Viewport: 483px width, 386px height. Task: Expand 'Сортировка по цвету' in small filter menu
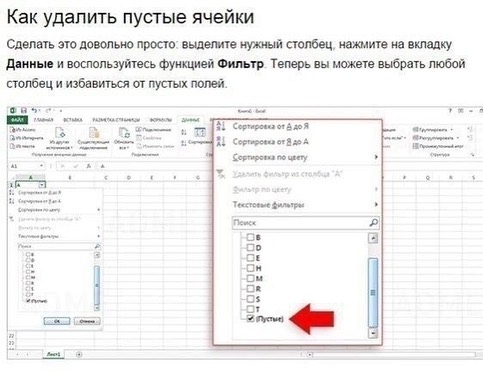[x=99, y=210]
